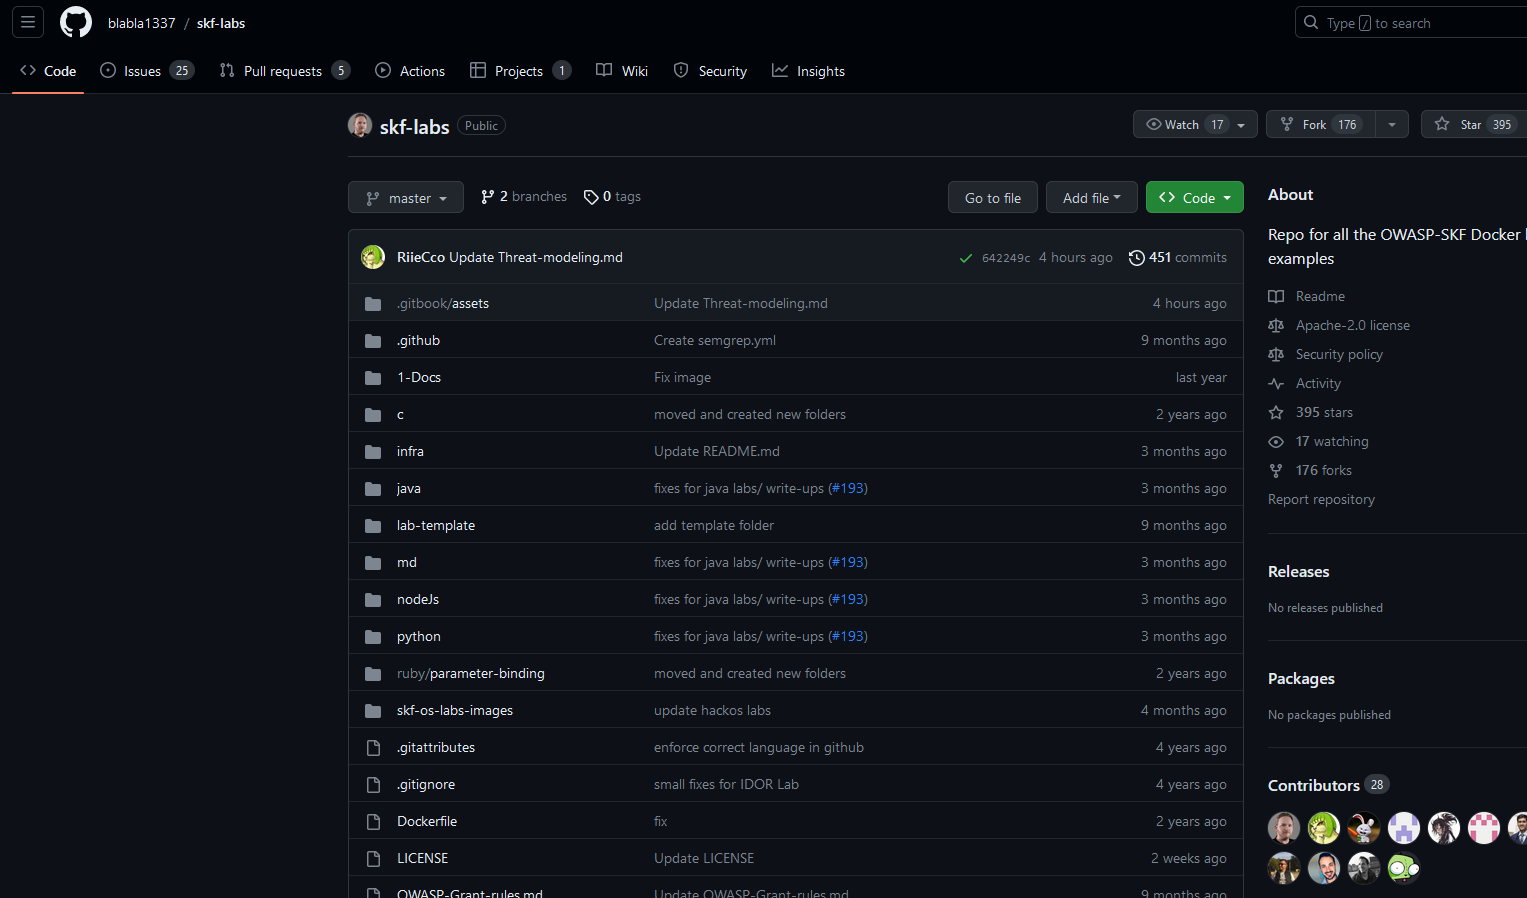Open the Projects tab
The image size is (1527, 898).
pos(520,71)
